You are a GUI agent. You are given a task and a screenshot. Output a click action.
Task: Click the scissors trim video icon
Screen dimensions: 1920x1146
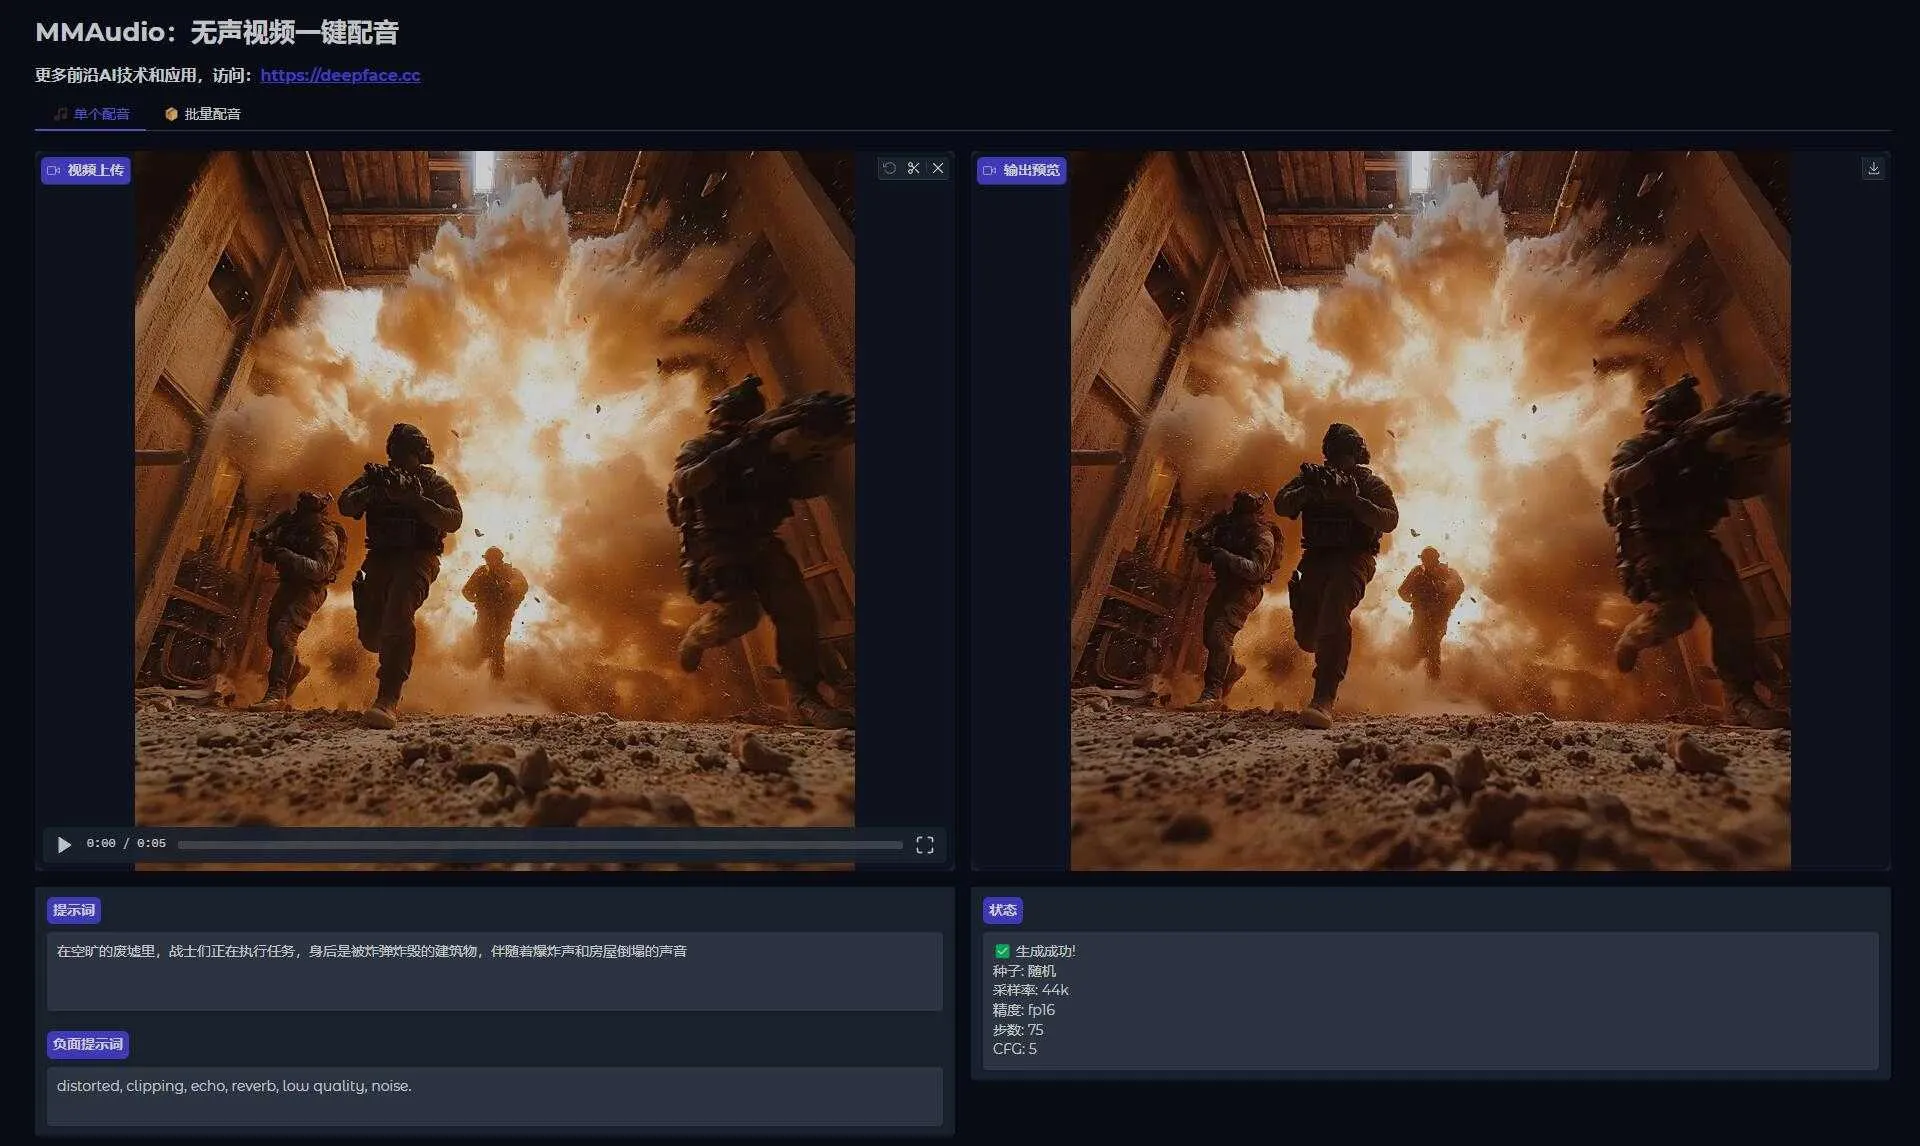(913, 169)
